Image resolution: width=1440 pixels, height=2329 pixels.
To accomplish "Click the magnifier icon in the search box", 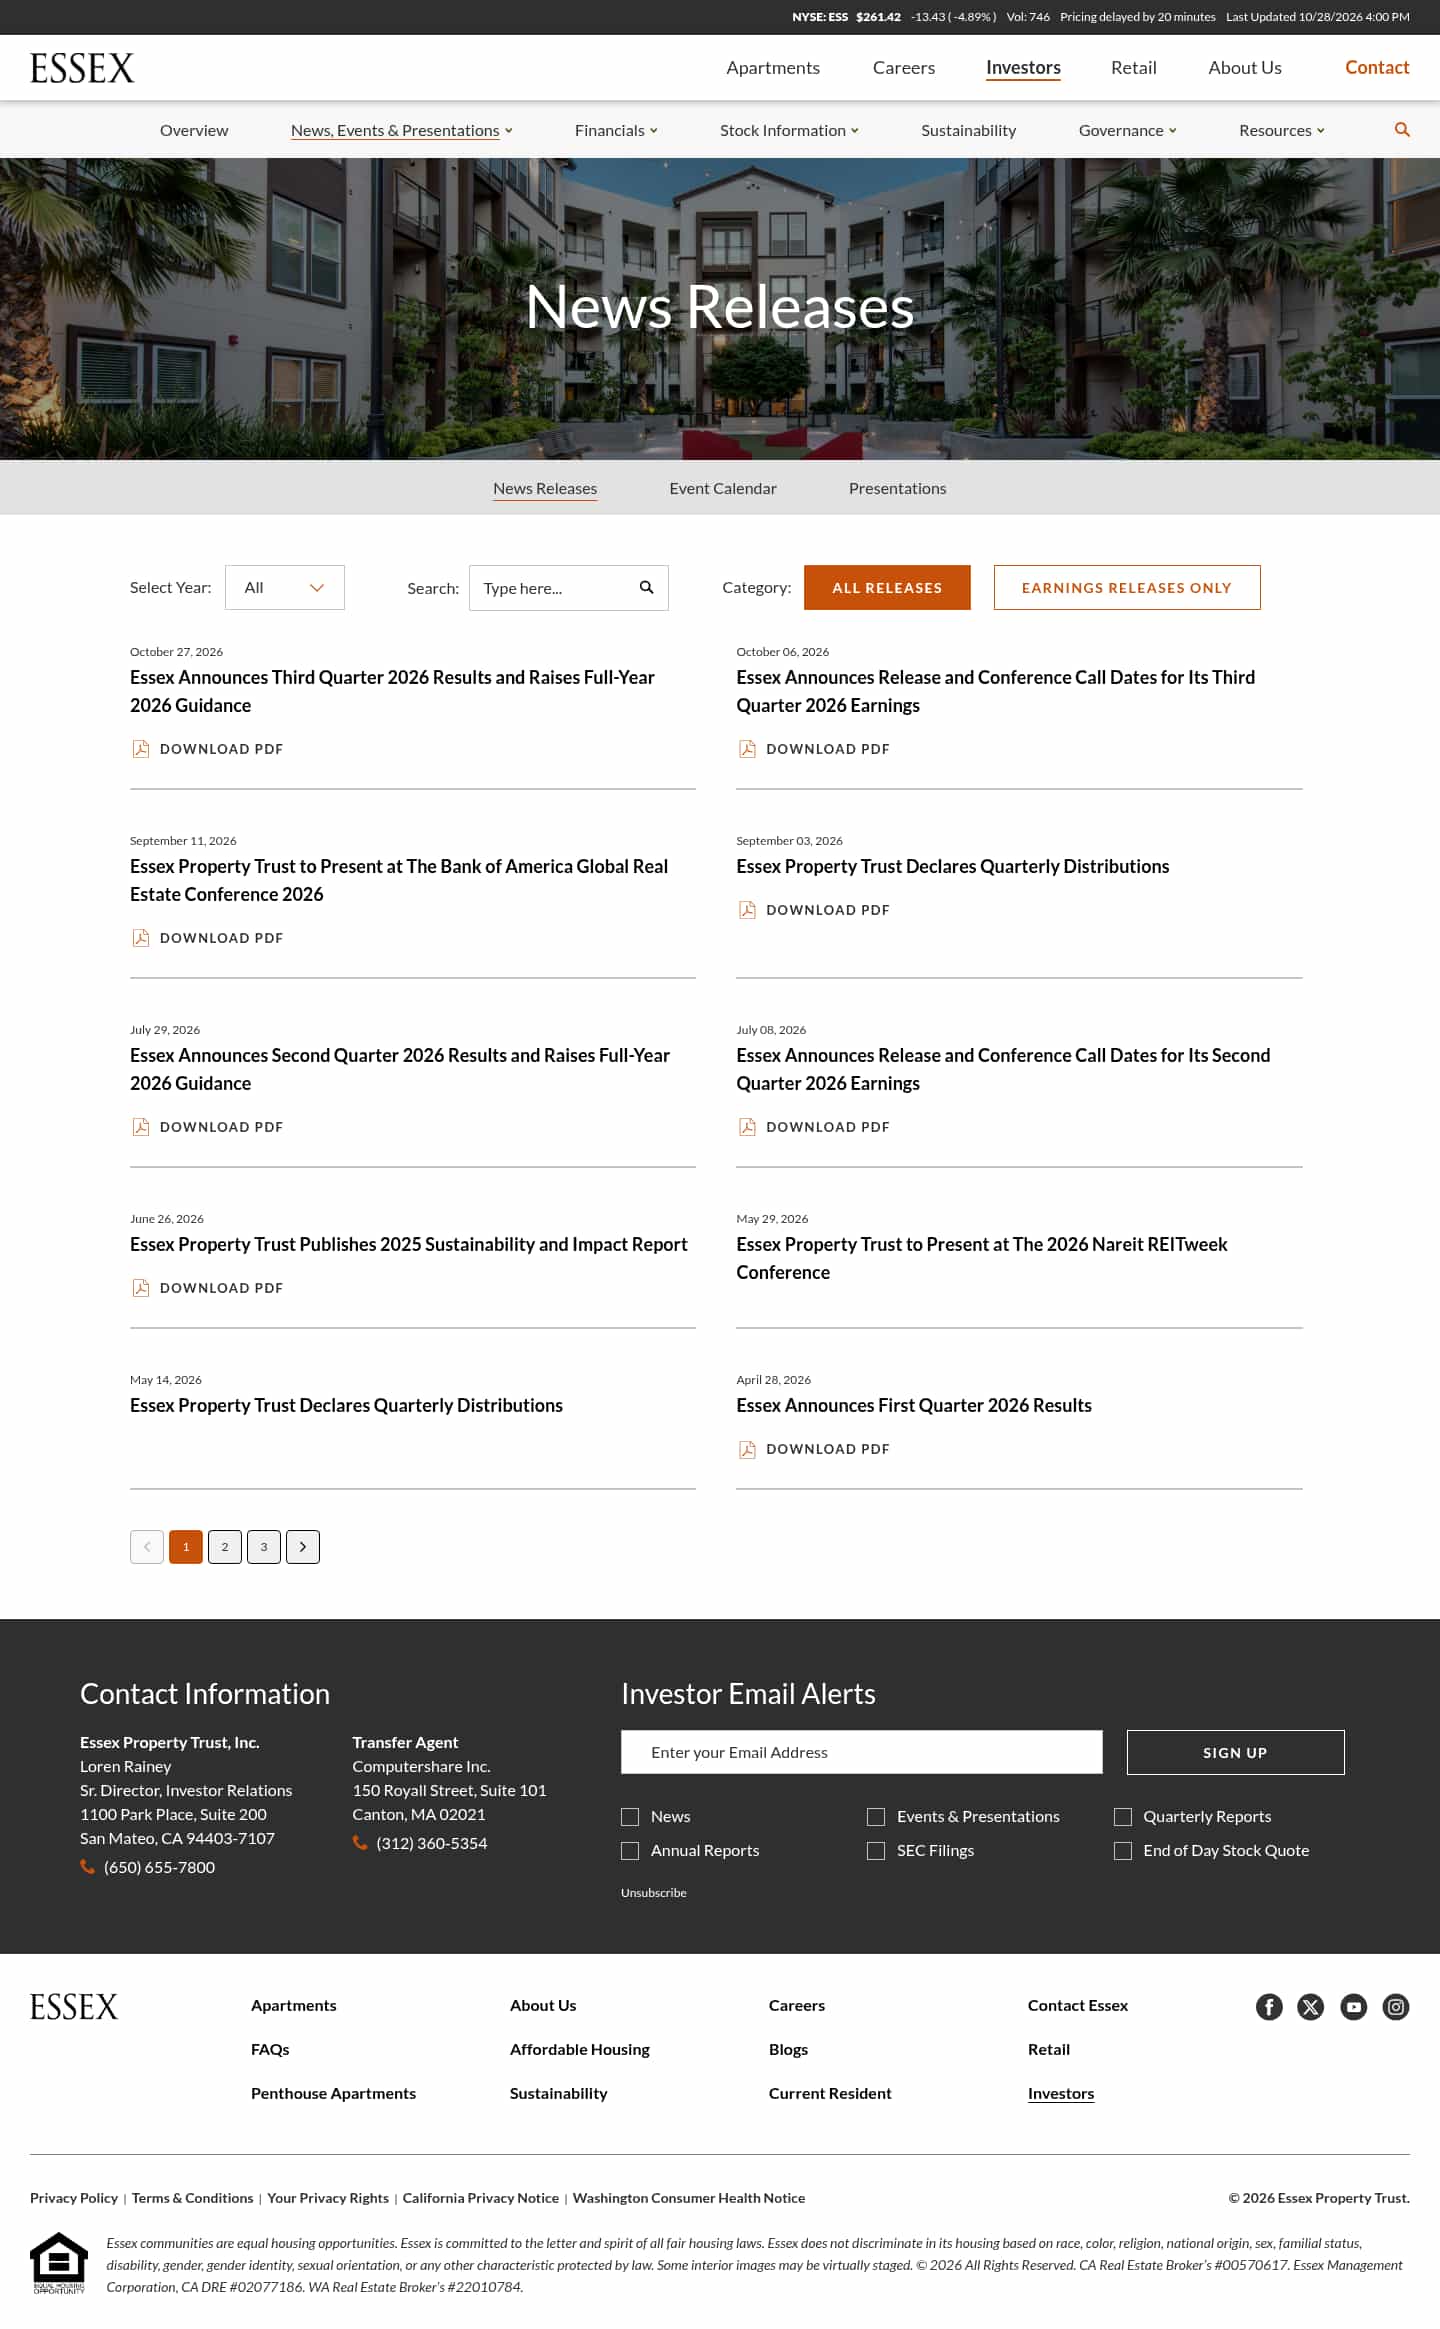I will tap(646, 588).
